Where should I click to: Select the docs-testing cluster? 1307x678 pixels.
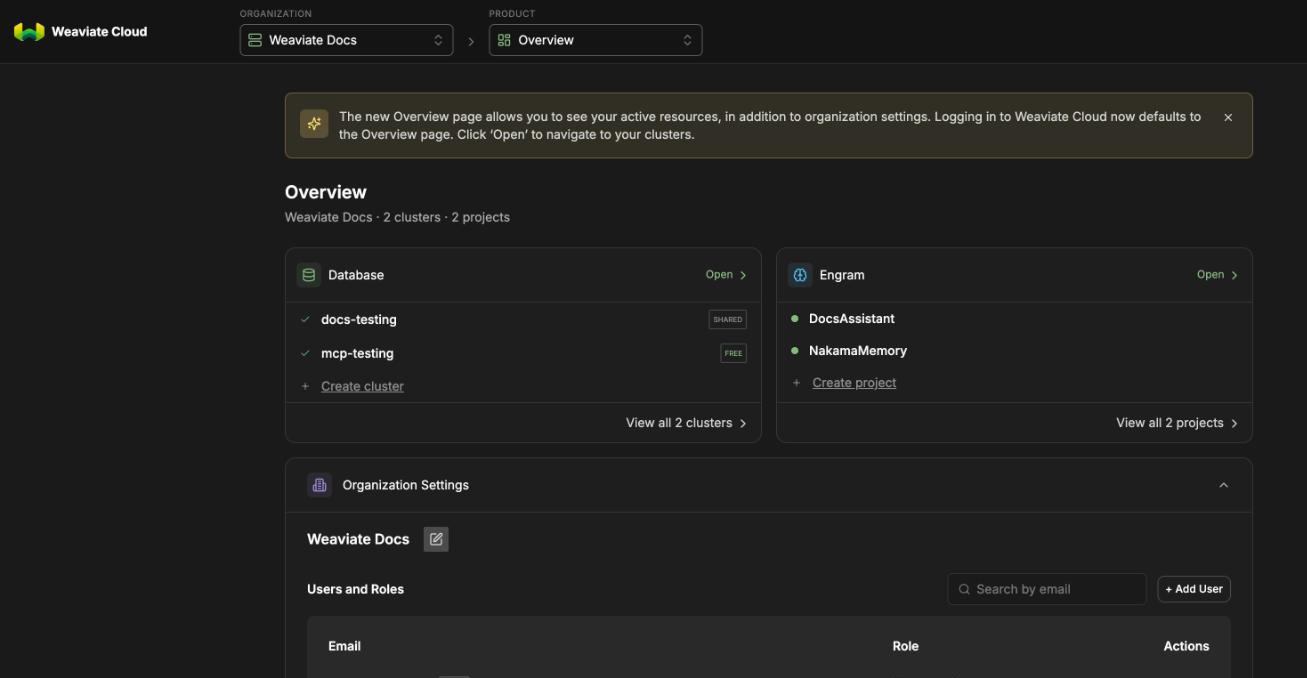[358, 320]
